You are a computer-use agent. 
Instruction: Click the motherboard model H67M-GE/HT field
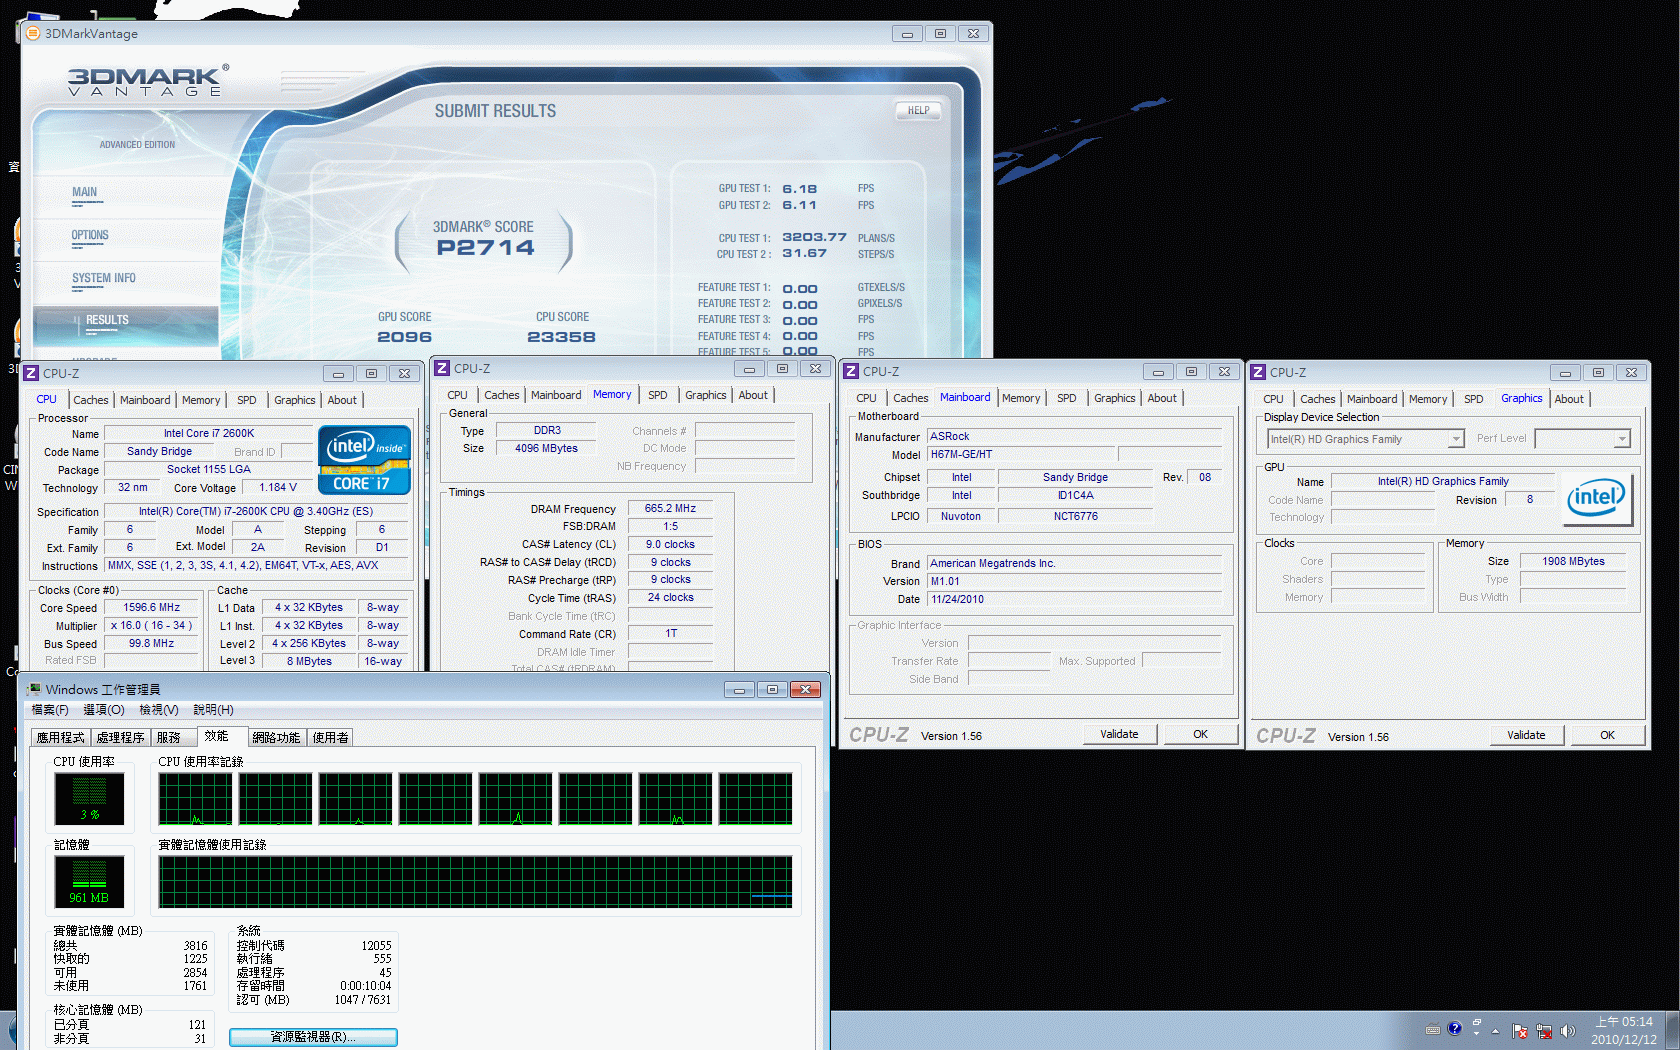pos(1020,454)
